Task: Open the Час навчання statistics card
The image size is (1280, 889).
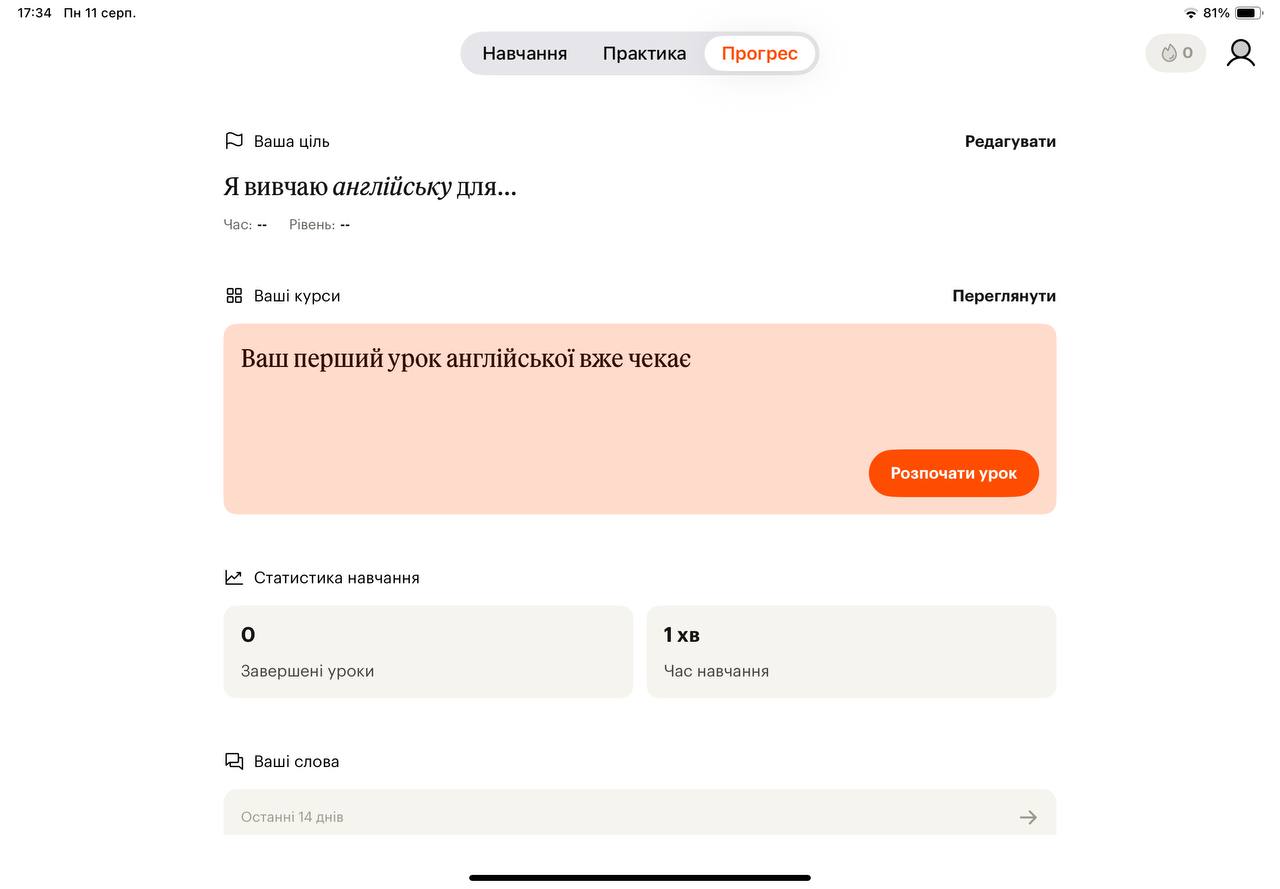Action: tap(851, 651)
